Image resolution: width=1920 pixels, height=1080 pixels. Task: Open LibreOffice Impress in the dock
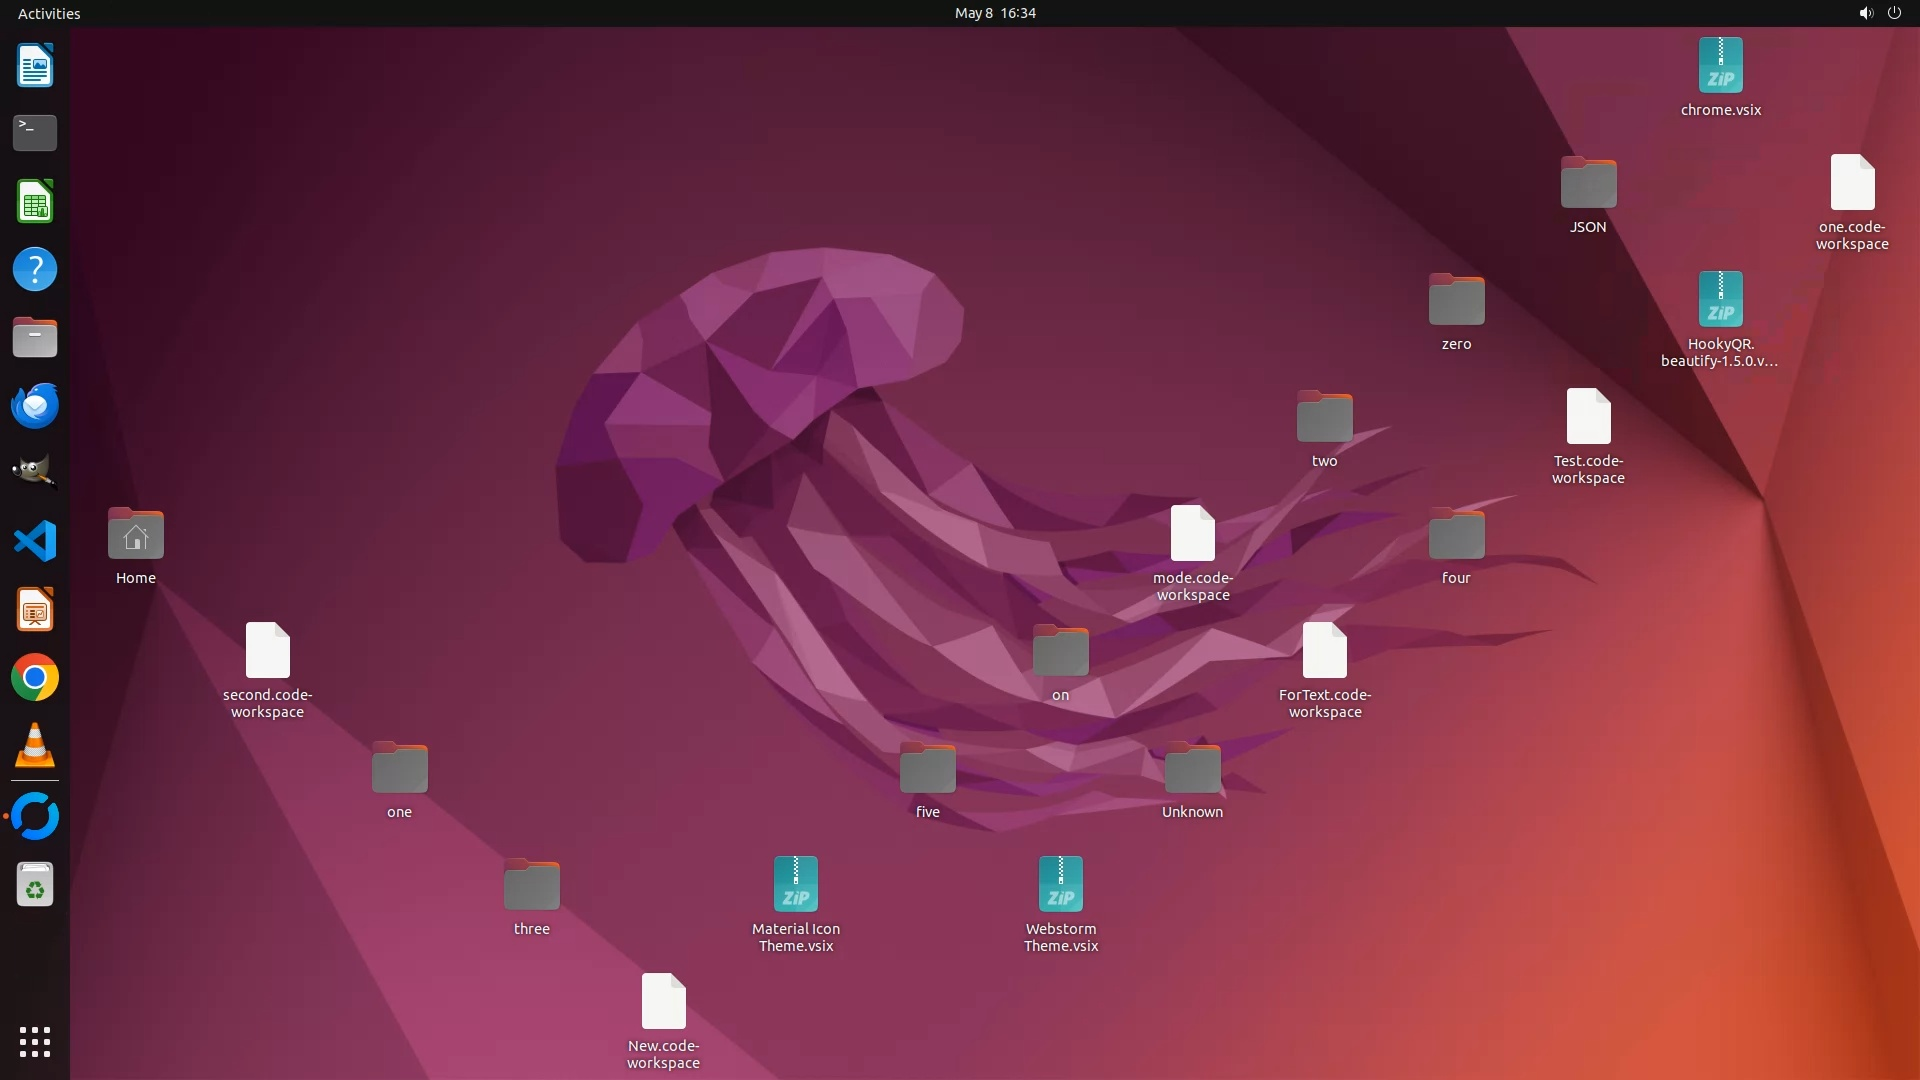[x=35, y=610]
